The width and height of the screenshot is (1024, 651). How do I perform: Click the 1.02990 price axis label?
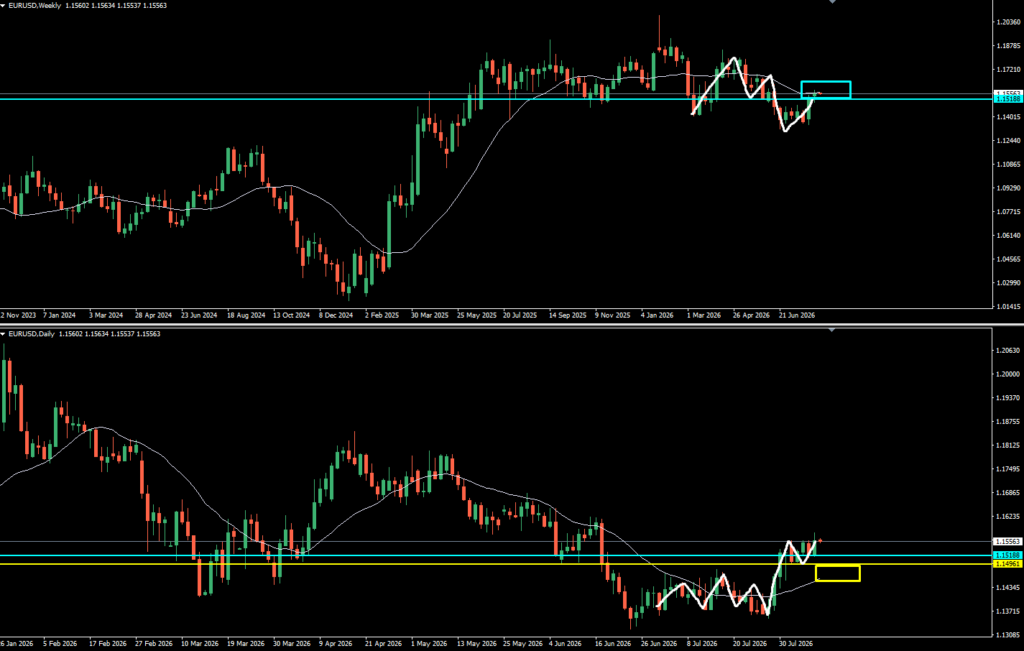tap(1008, 283)
